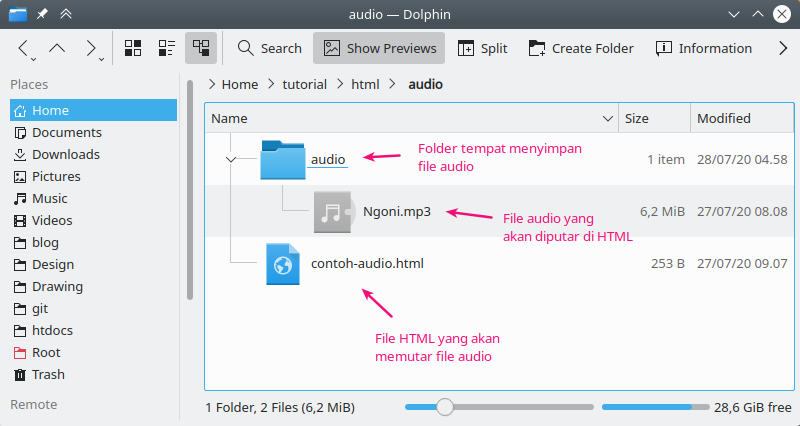Open chevron before audio breadcrumb
800x426 pixels.
click(392, 84)
